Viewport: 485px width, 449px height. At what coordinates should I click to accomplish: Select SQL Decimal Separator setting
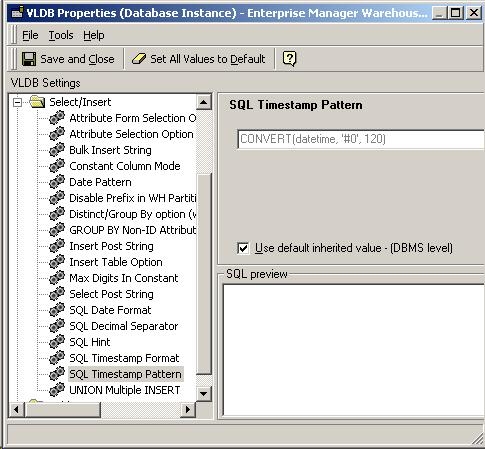coord(124,326)
